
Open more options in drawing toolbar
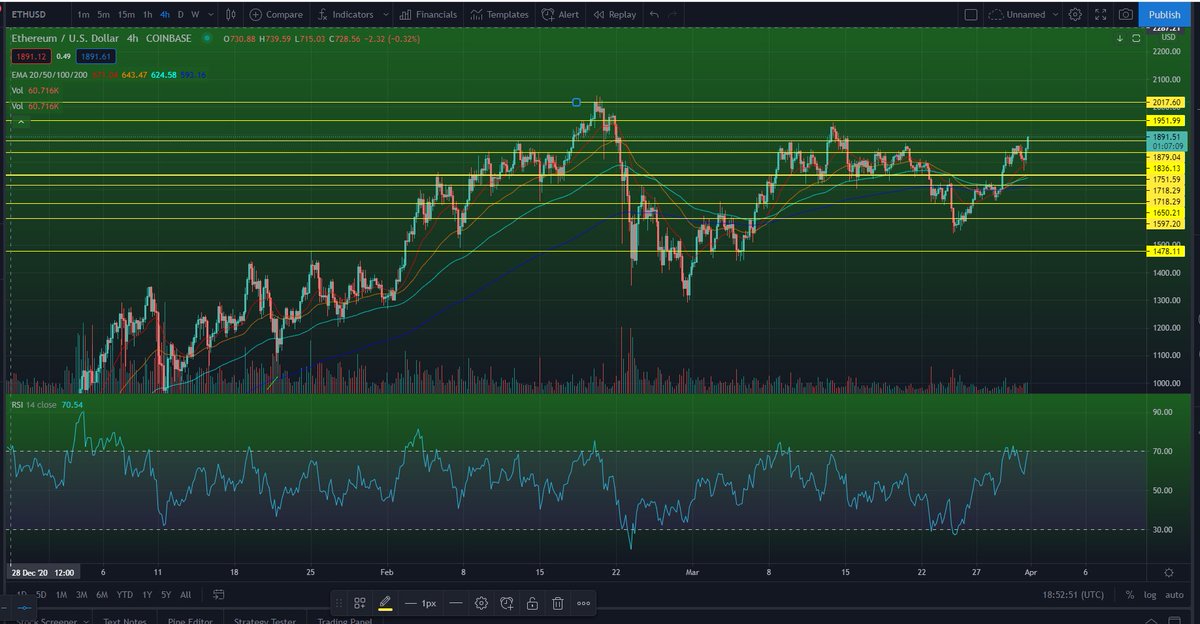click(x=583, y=603)
